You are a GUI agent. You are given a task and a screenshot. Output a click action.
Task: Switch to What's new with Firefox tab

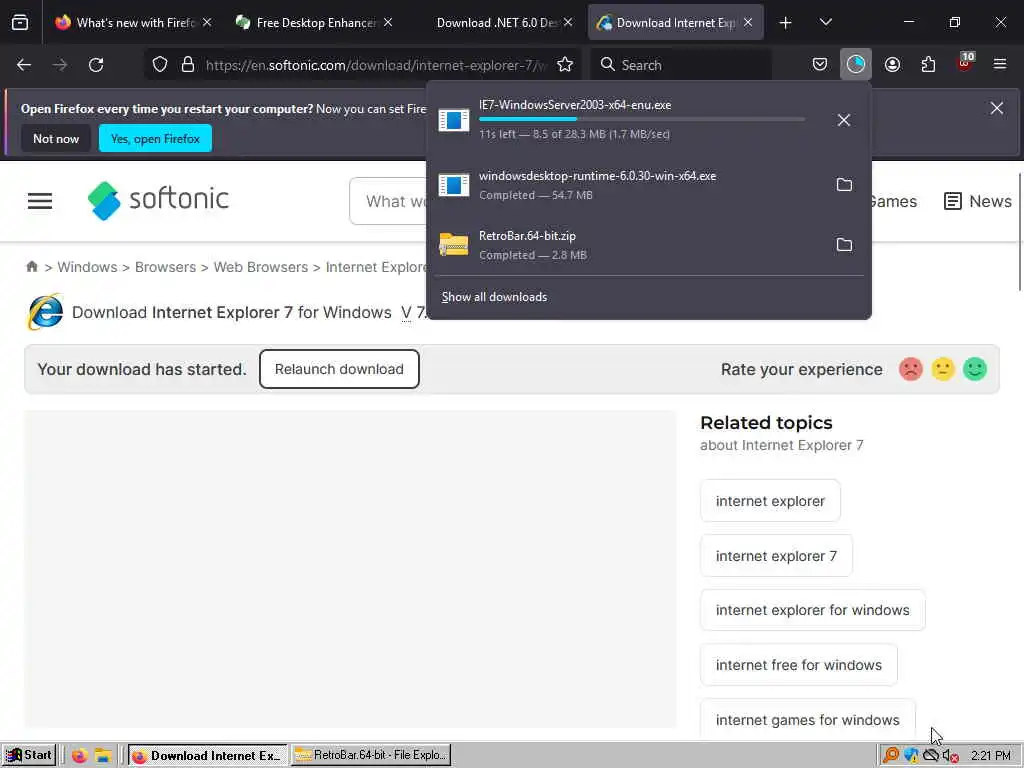(134, 23)
